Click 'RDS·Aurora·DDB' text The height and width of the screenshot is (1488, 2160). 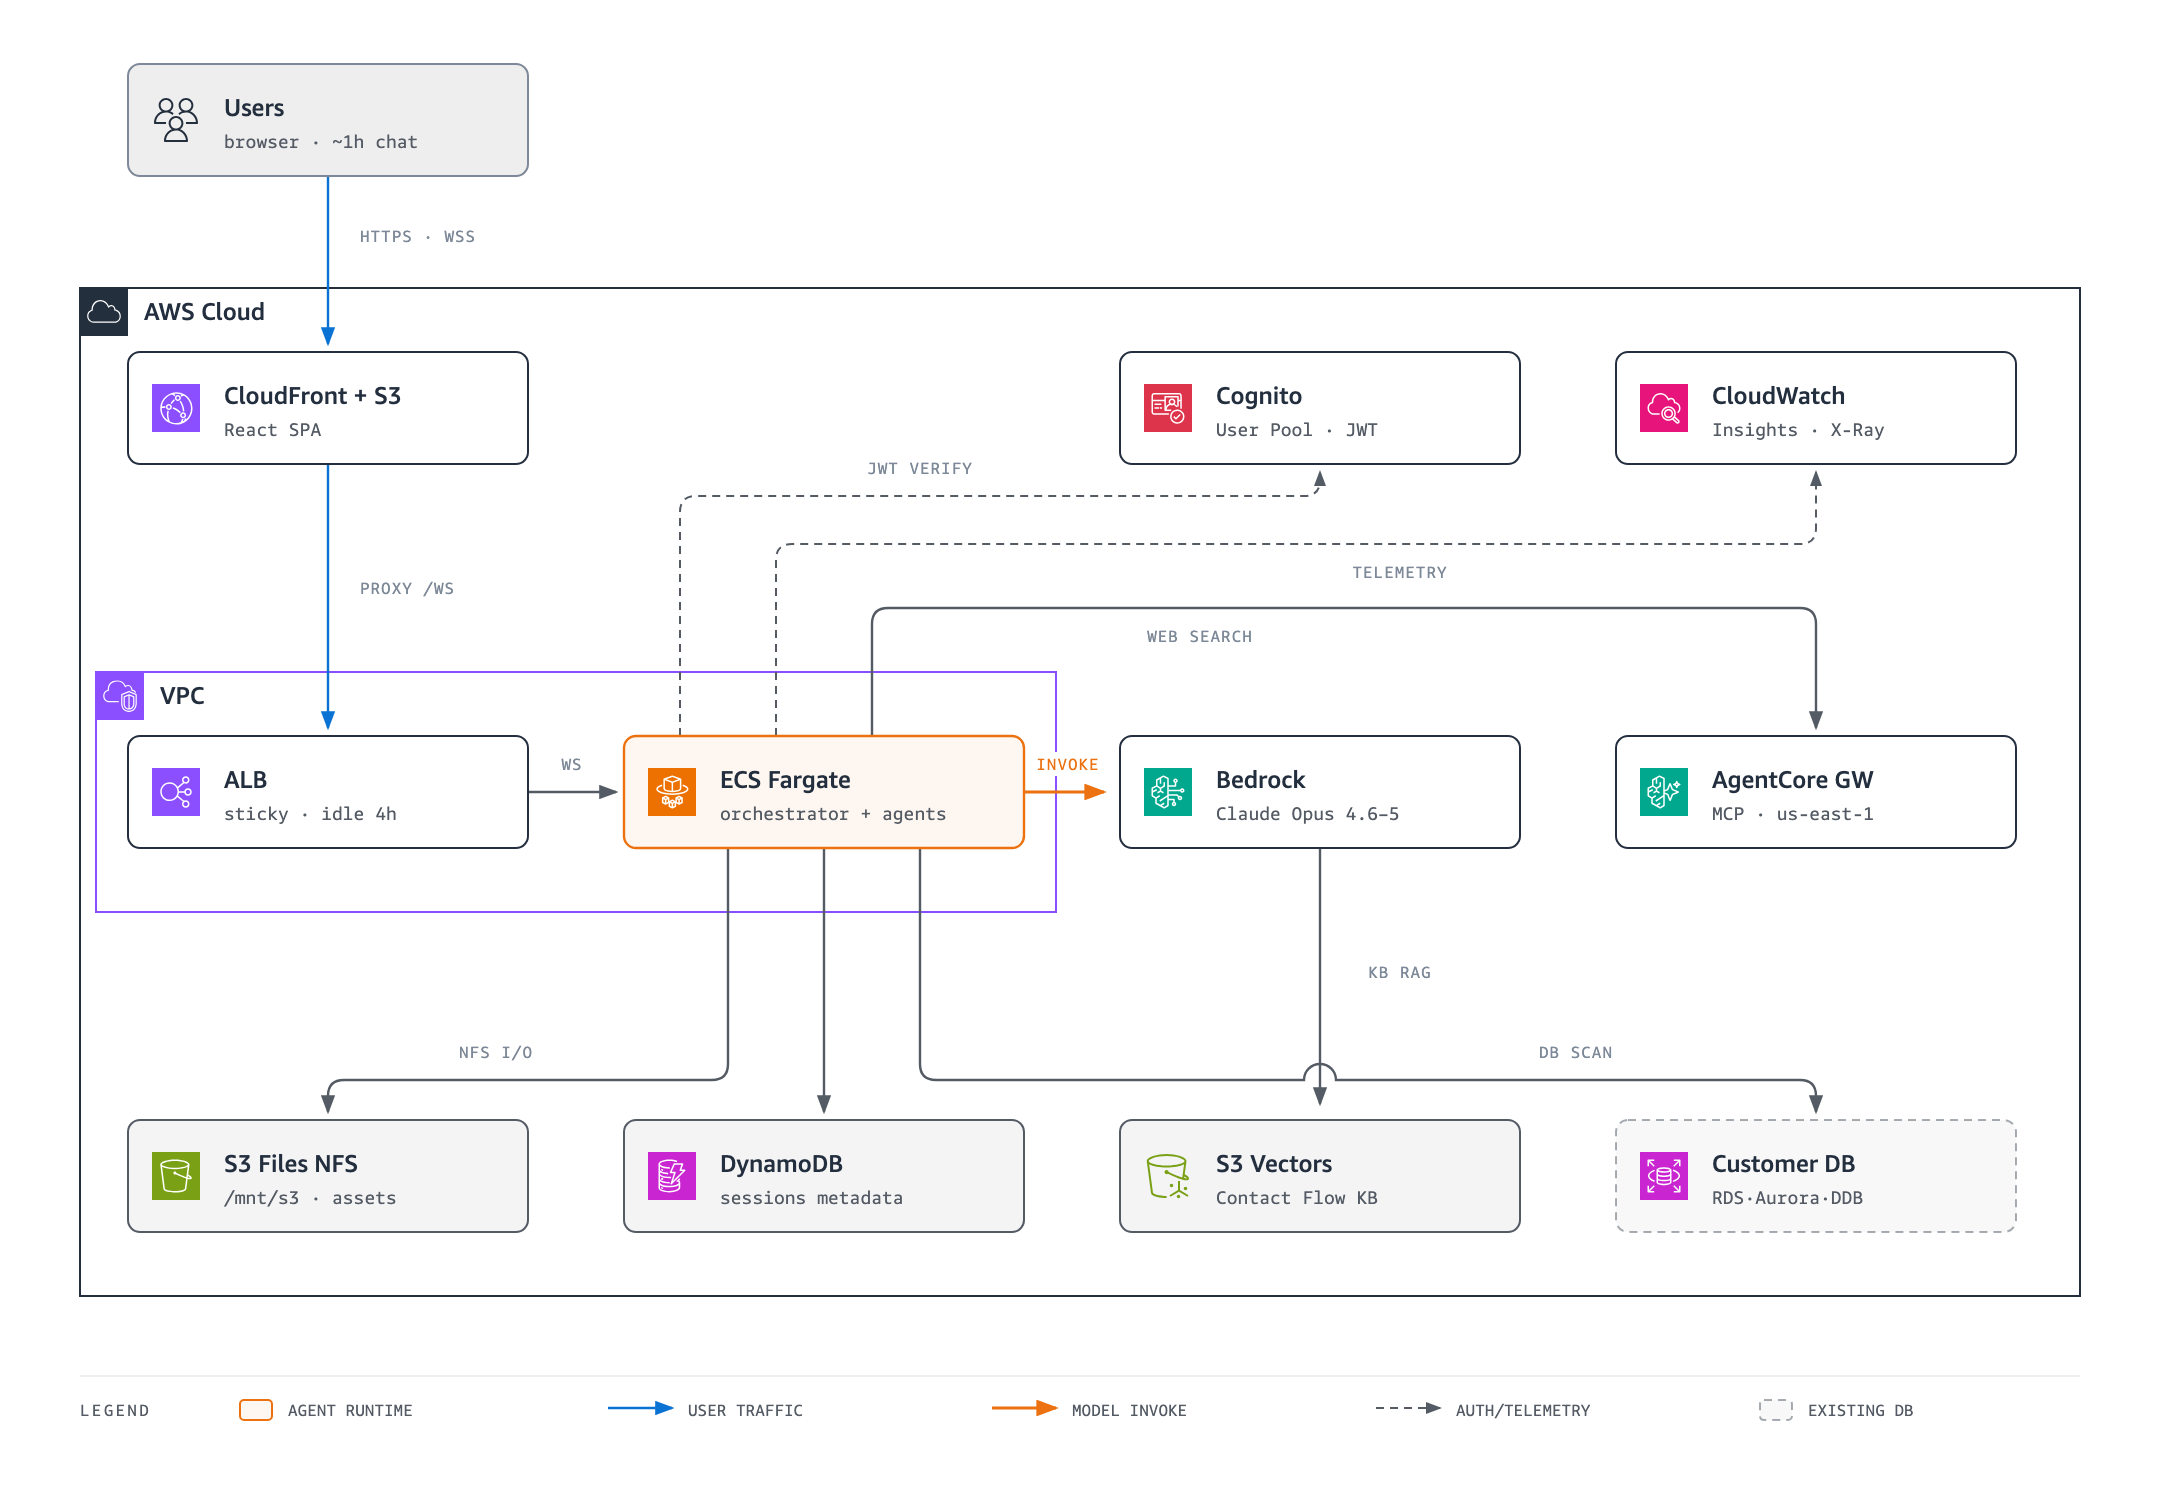point(1787,1198)
